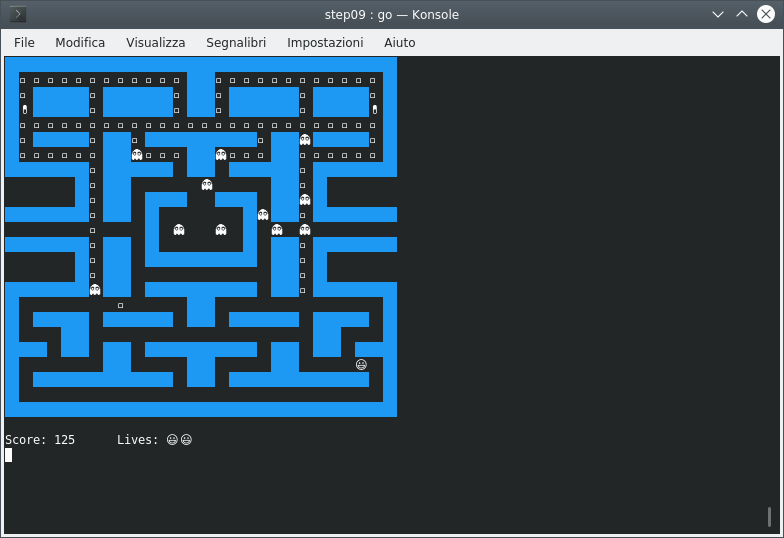The height and width of the screenshot is (538, 784).
Task: Click the right ghost inside the ghost house
Action: coord(220,230)
